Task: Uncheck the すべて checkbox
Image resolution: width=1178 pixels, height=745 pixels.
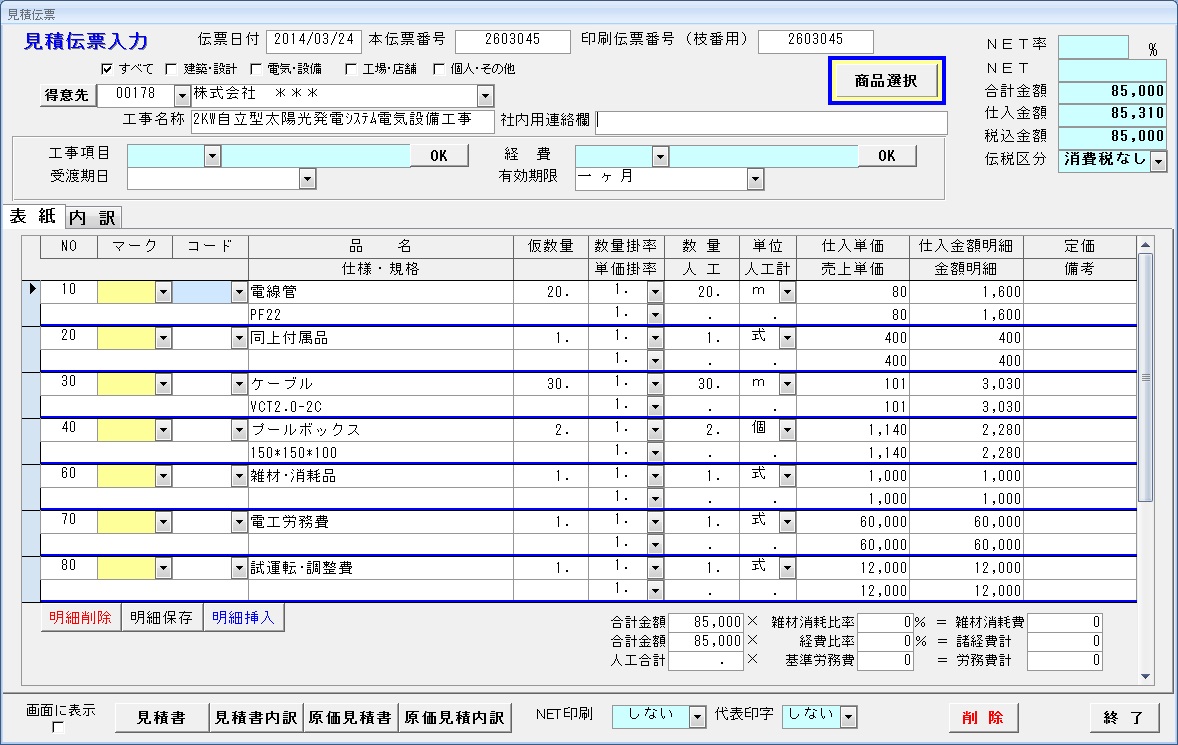Action: [108, 70]
